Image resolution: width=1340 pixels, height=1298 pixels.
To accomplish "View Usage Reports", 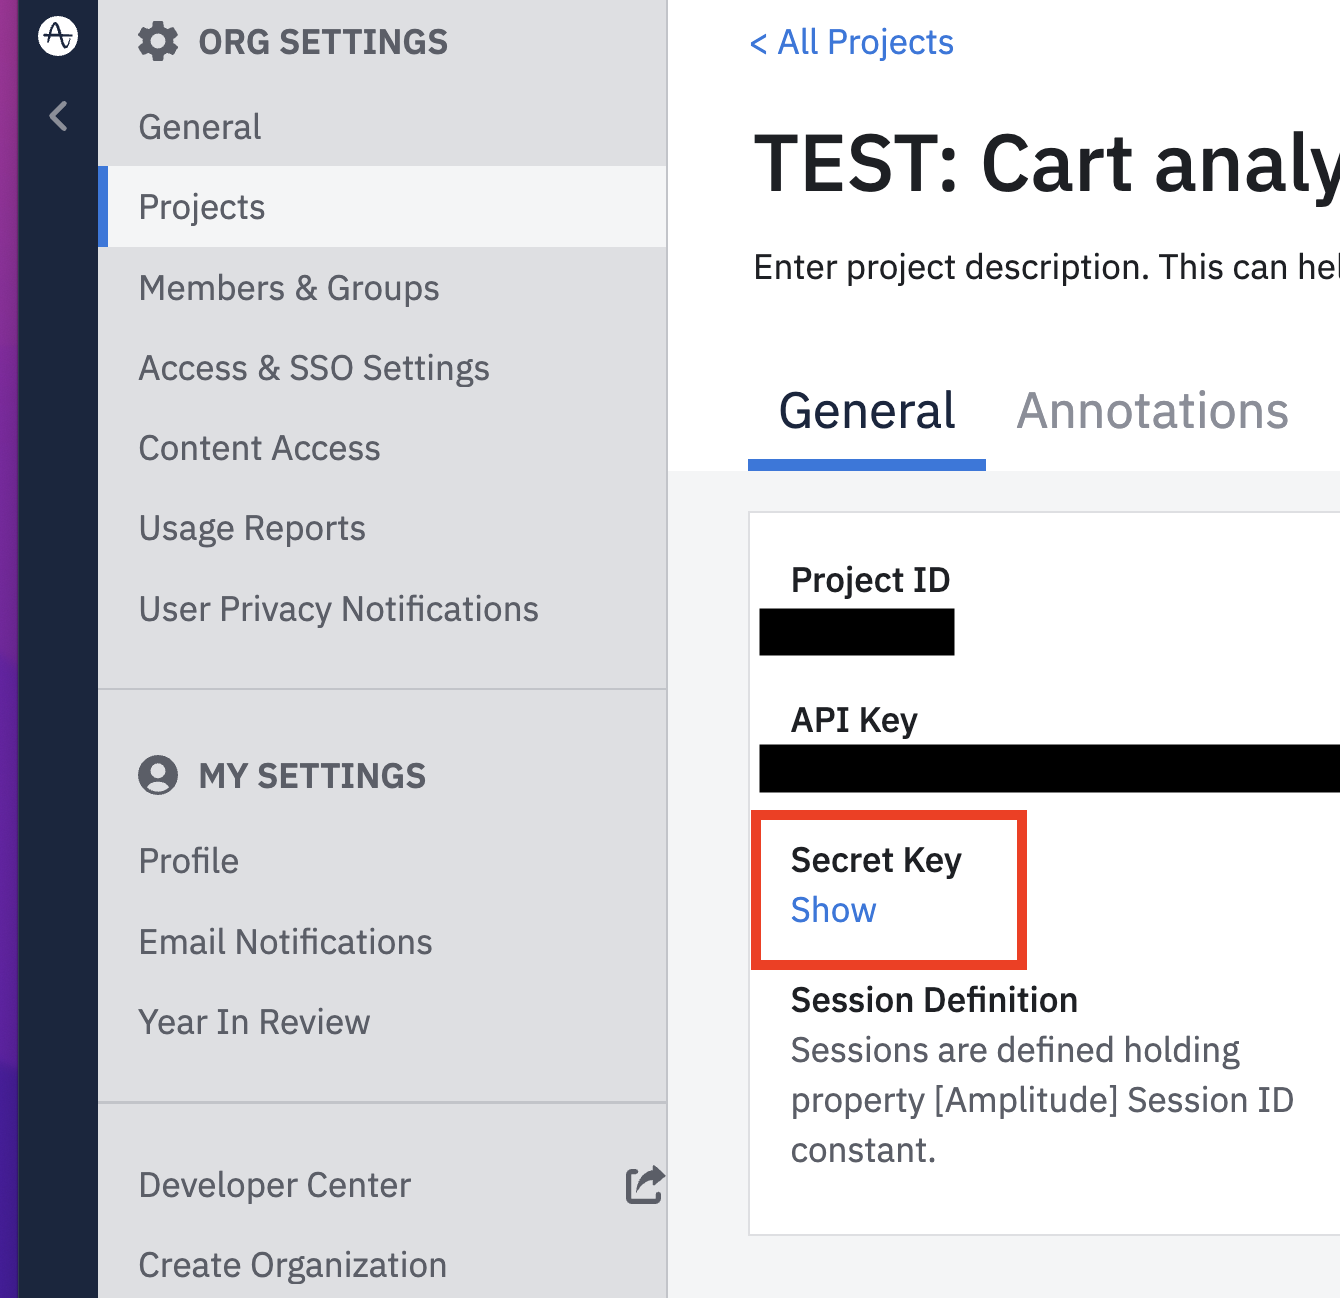I will click(252, 528).
